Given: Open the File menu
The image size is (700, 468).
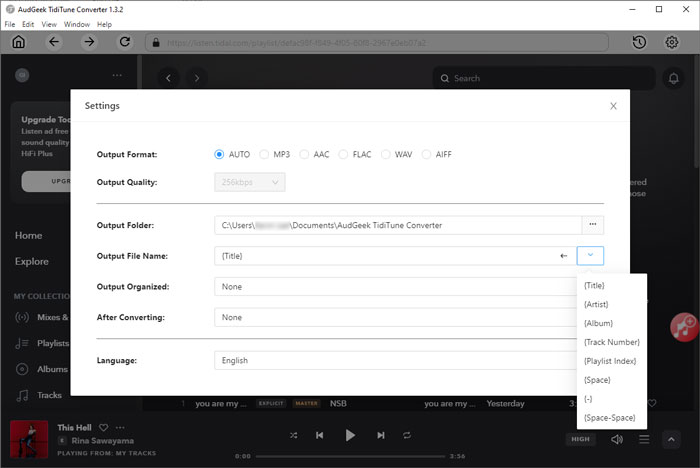Looking at the screenshot, I should [x=10, y=24].
